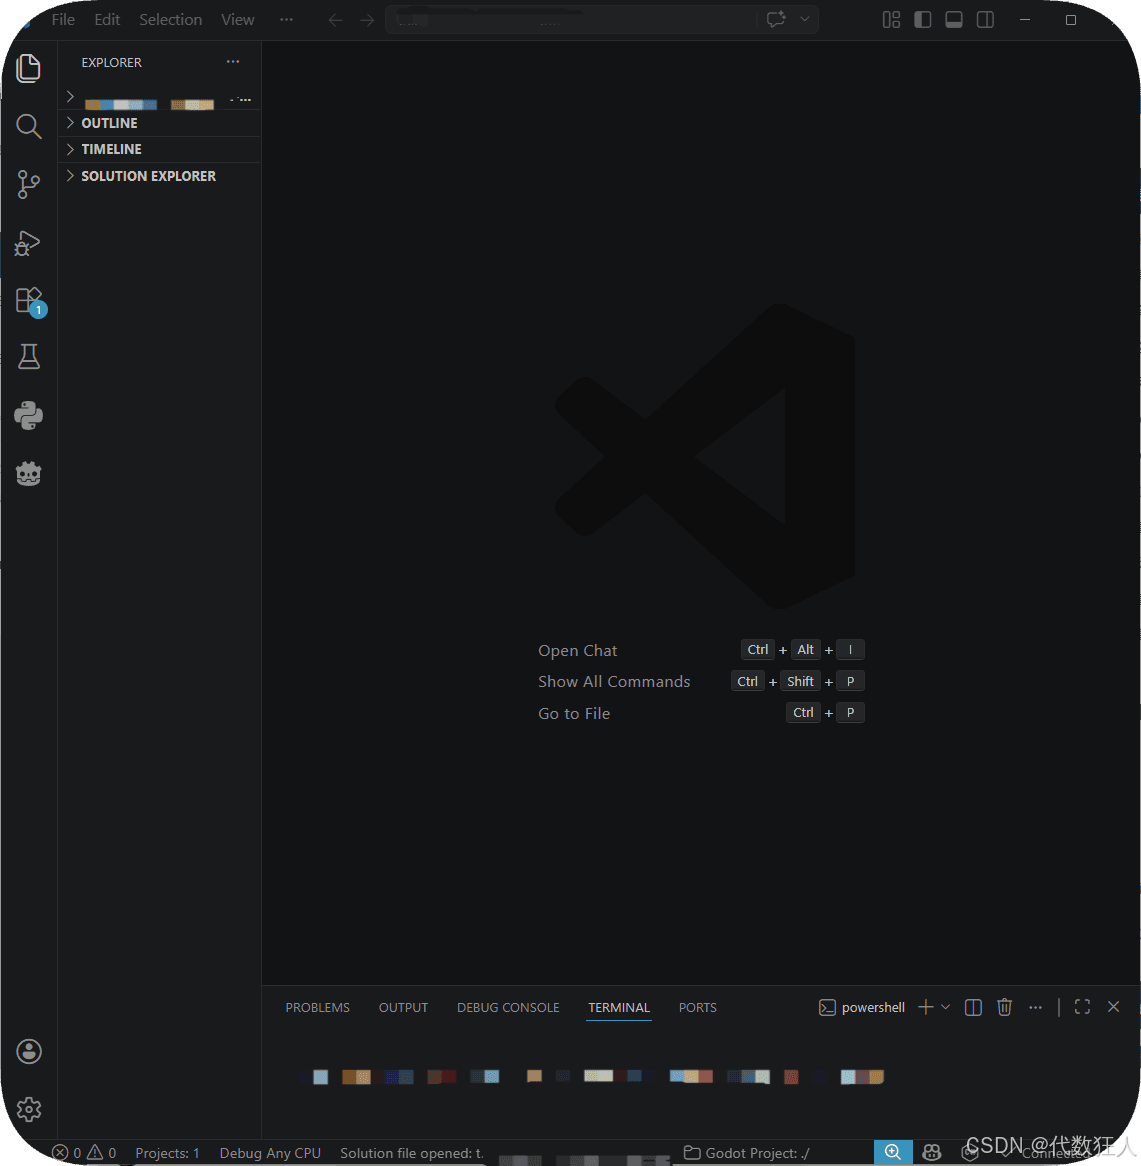Open the Edit menu
The image size is (1141, 1166).
[107, 20]
